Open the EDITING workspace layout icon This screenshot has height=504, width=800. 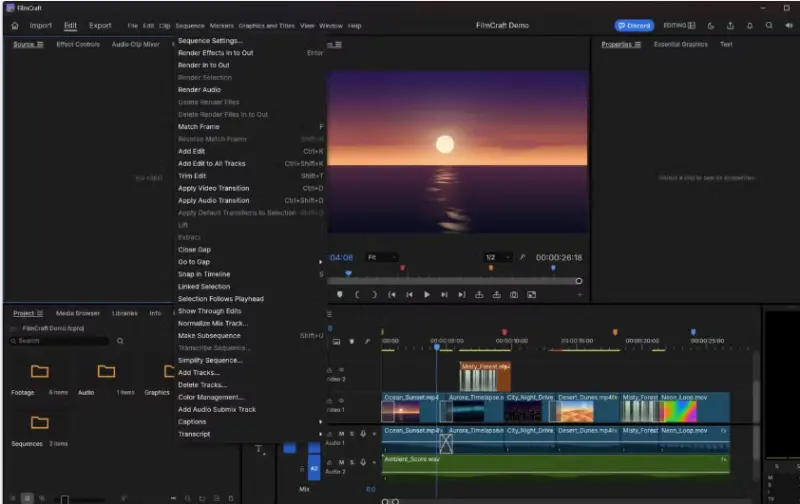pyautogui.click(x=692, y=26)
